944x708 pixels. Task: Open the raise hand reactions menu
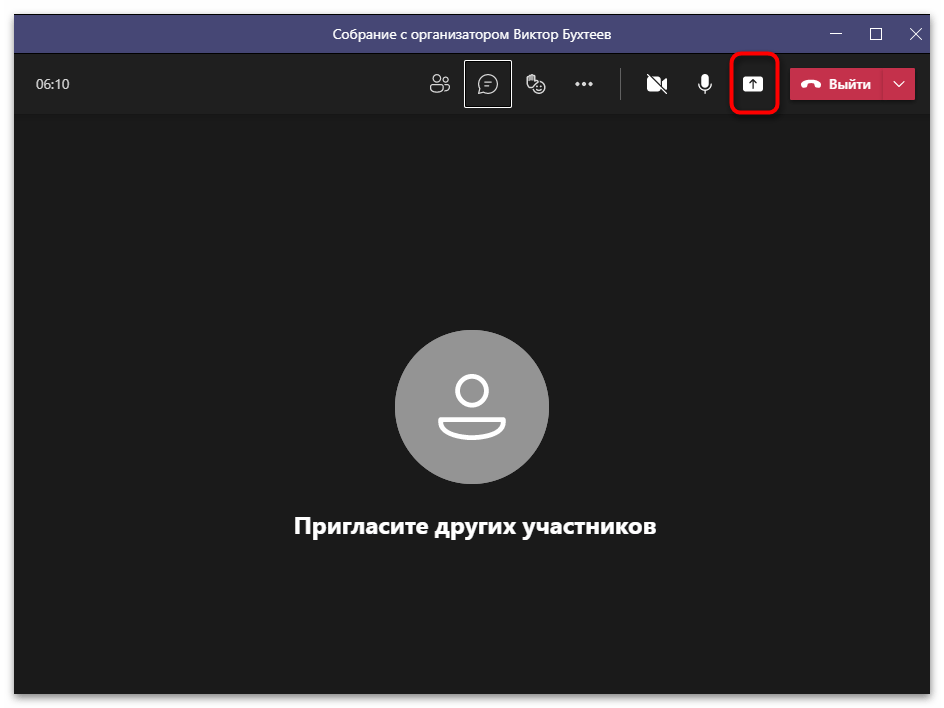click(x=536, y=84)
